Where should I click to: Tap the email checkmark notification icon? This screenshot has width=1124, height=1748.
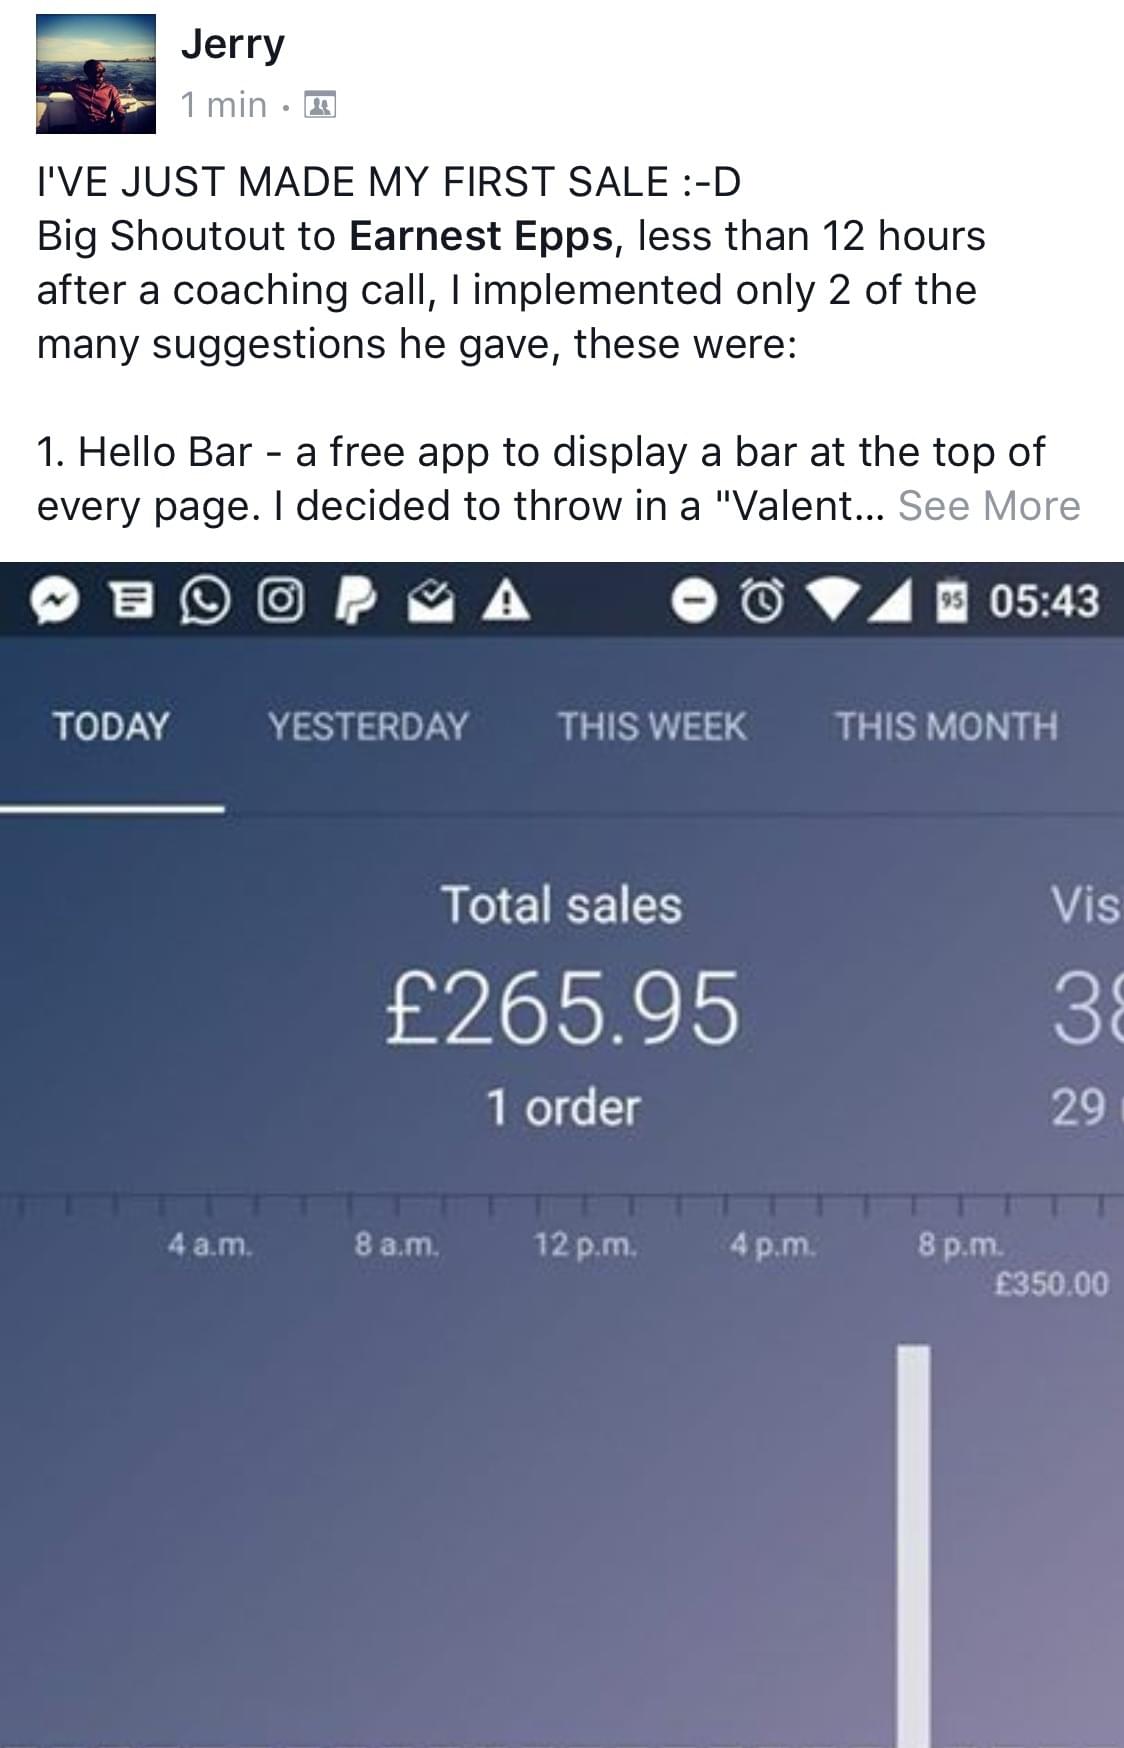[x=432, y=602]
